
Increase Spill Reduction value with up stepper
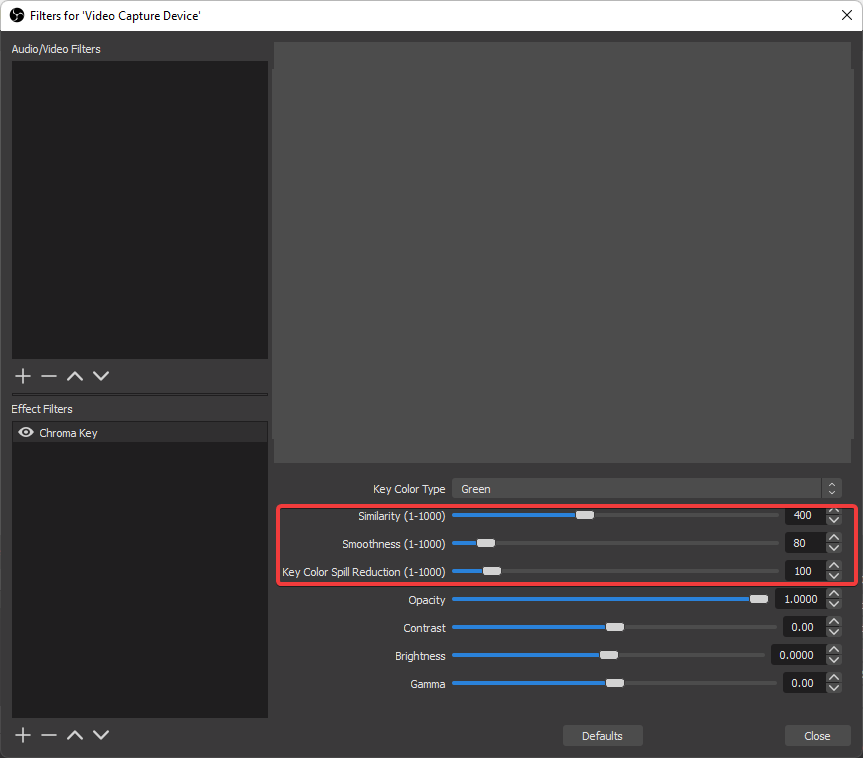coord(834,566)
